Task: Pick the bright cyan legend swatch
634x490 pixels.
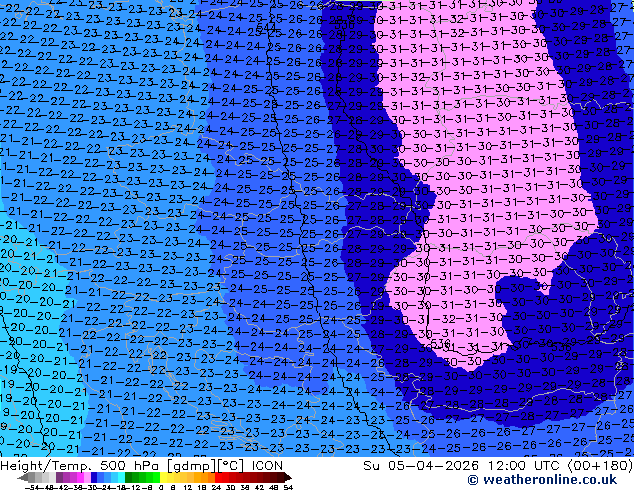Action: (121, 478)
